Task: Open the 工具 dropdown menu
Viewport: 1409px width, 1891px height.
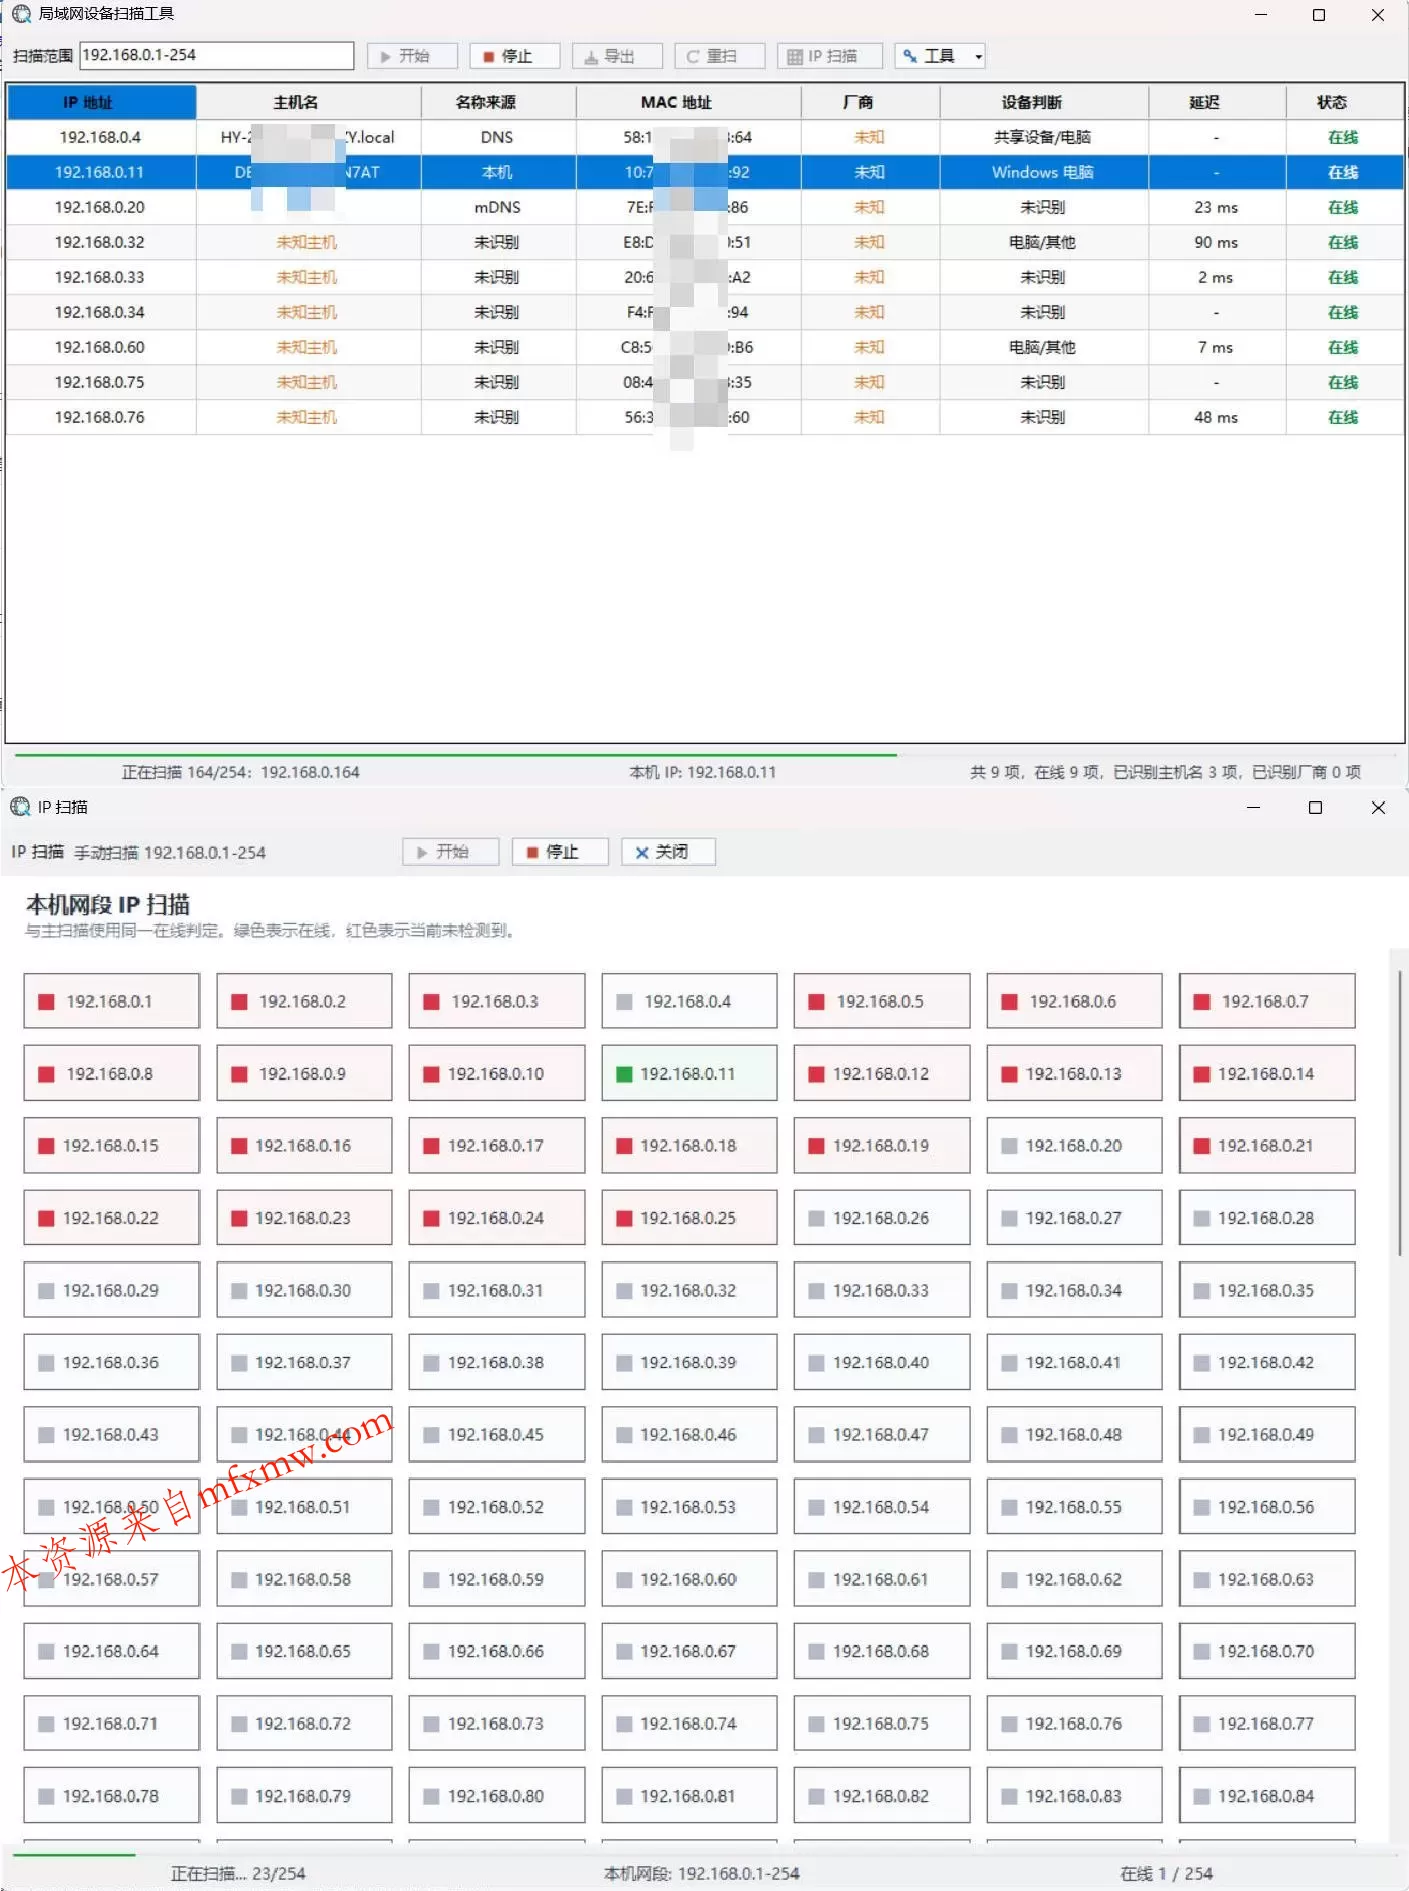Action: point(940,56)
